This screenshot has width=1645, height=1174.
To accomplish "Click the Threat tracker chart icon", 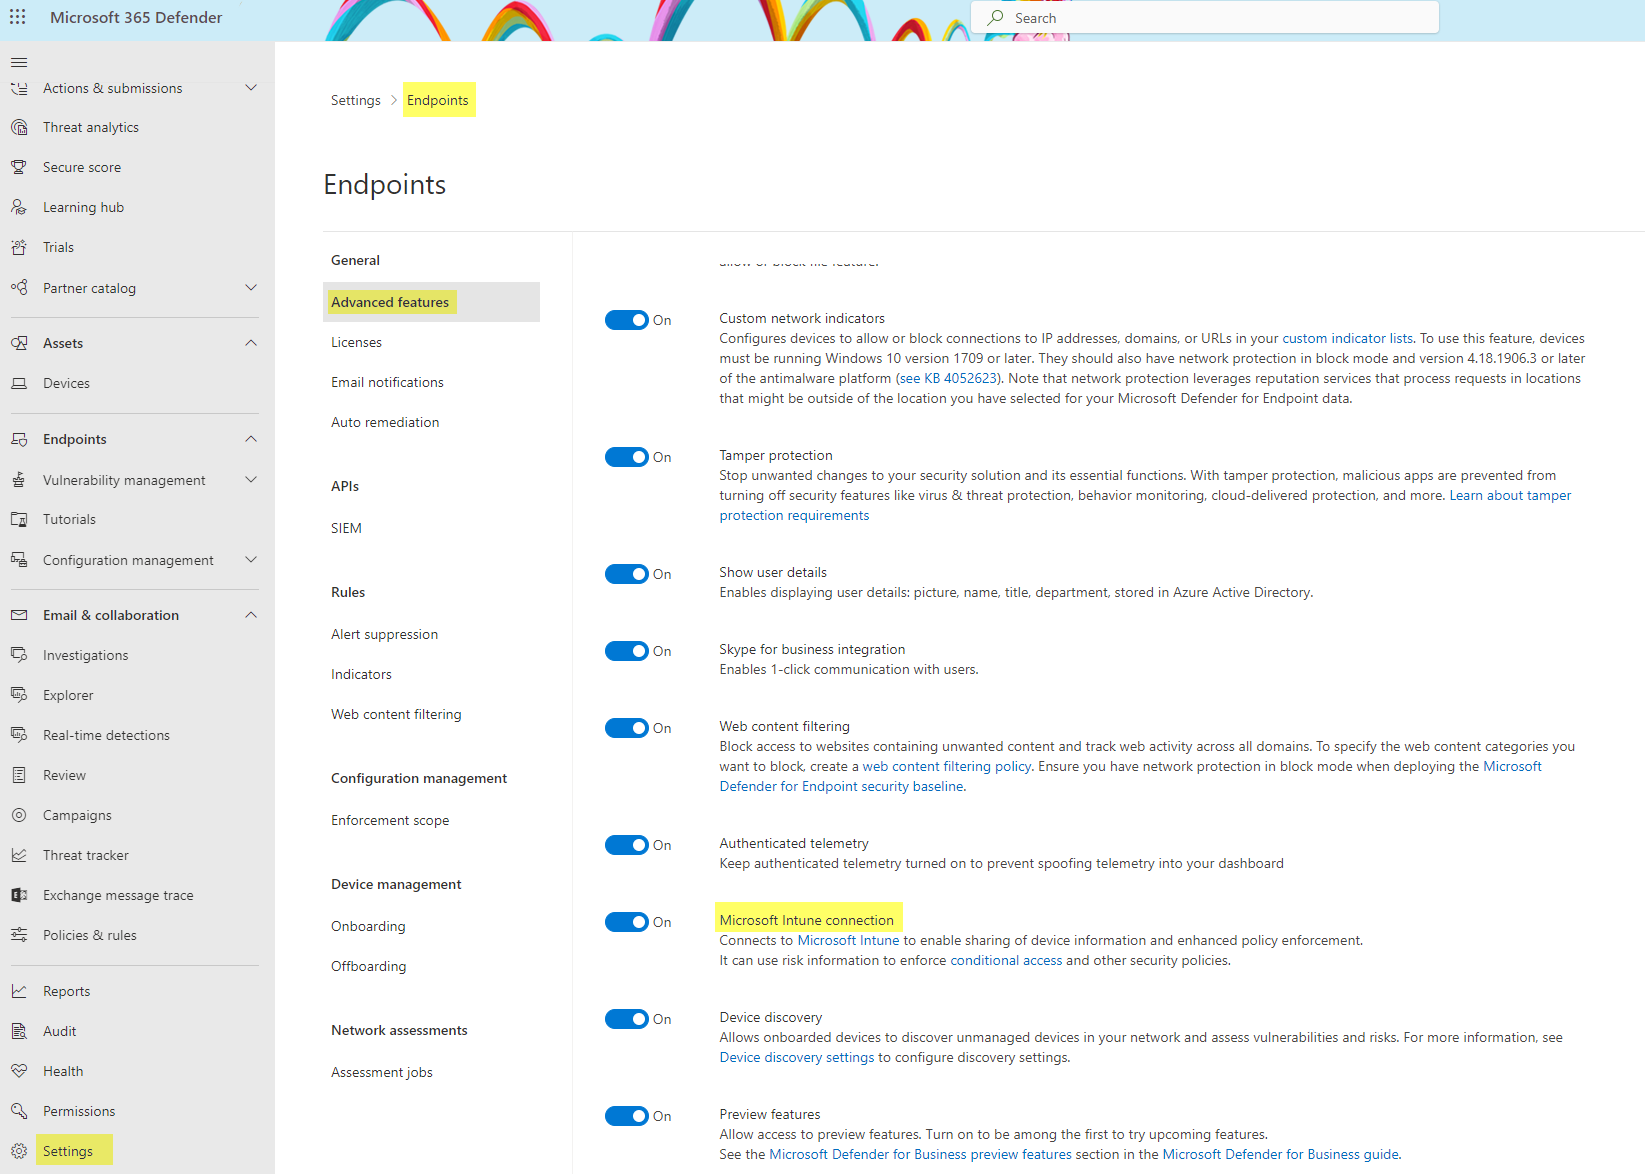I will click(19, 855).
